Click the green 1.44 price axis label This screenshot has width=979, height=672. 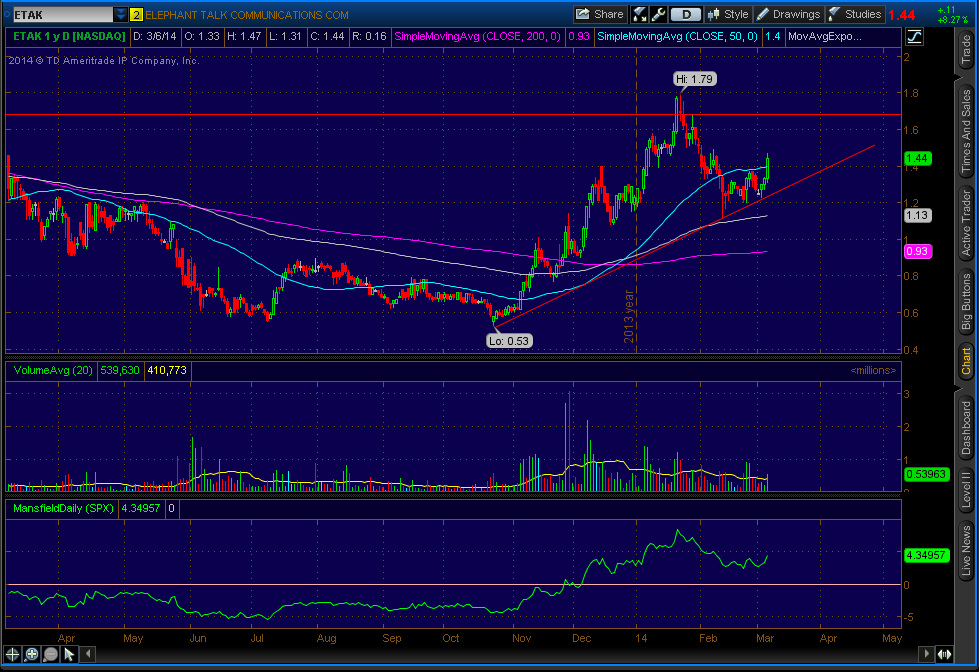click(917, 159)
